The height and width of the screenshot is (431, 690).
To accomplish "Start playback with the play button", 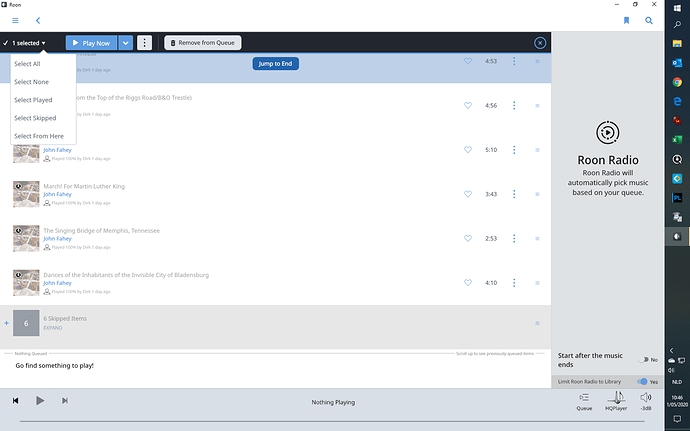I will (x=40, y=401).
